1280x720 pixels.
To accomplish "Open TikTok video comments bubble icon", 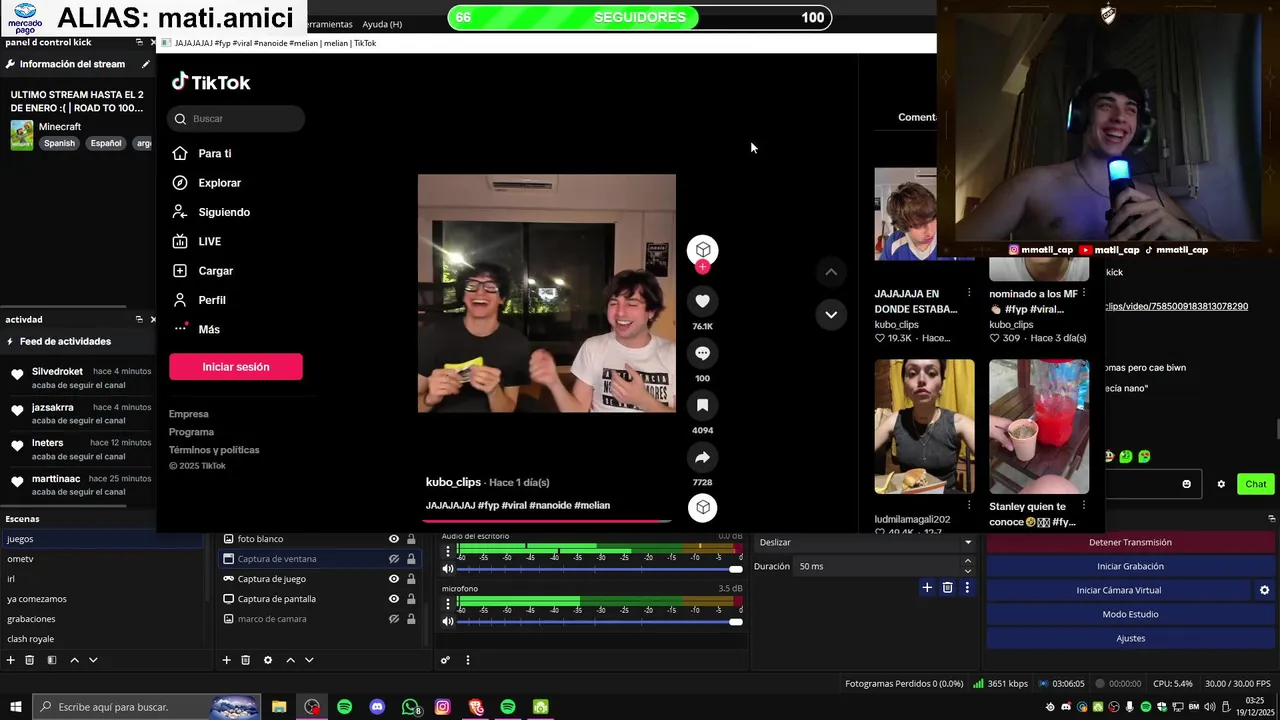I will (702, 353).
